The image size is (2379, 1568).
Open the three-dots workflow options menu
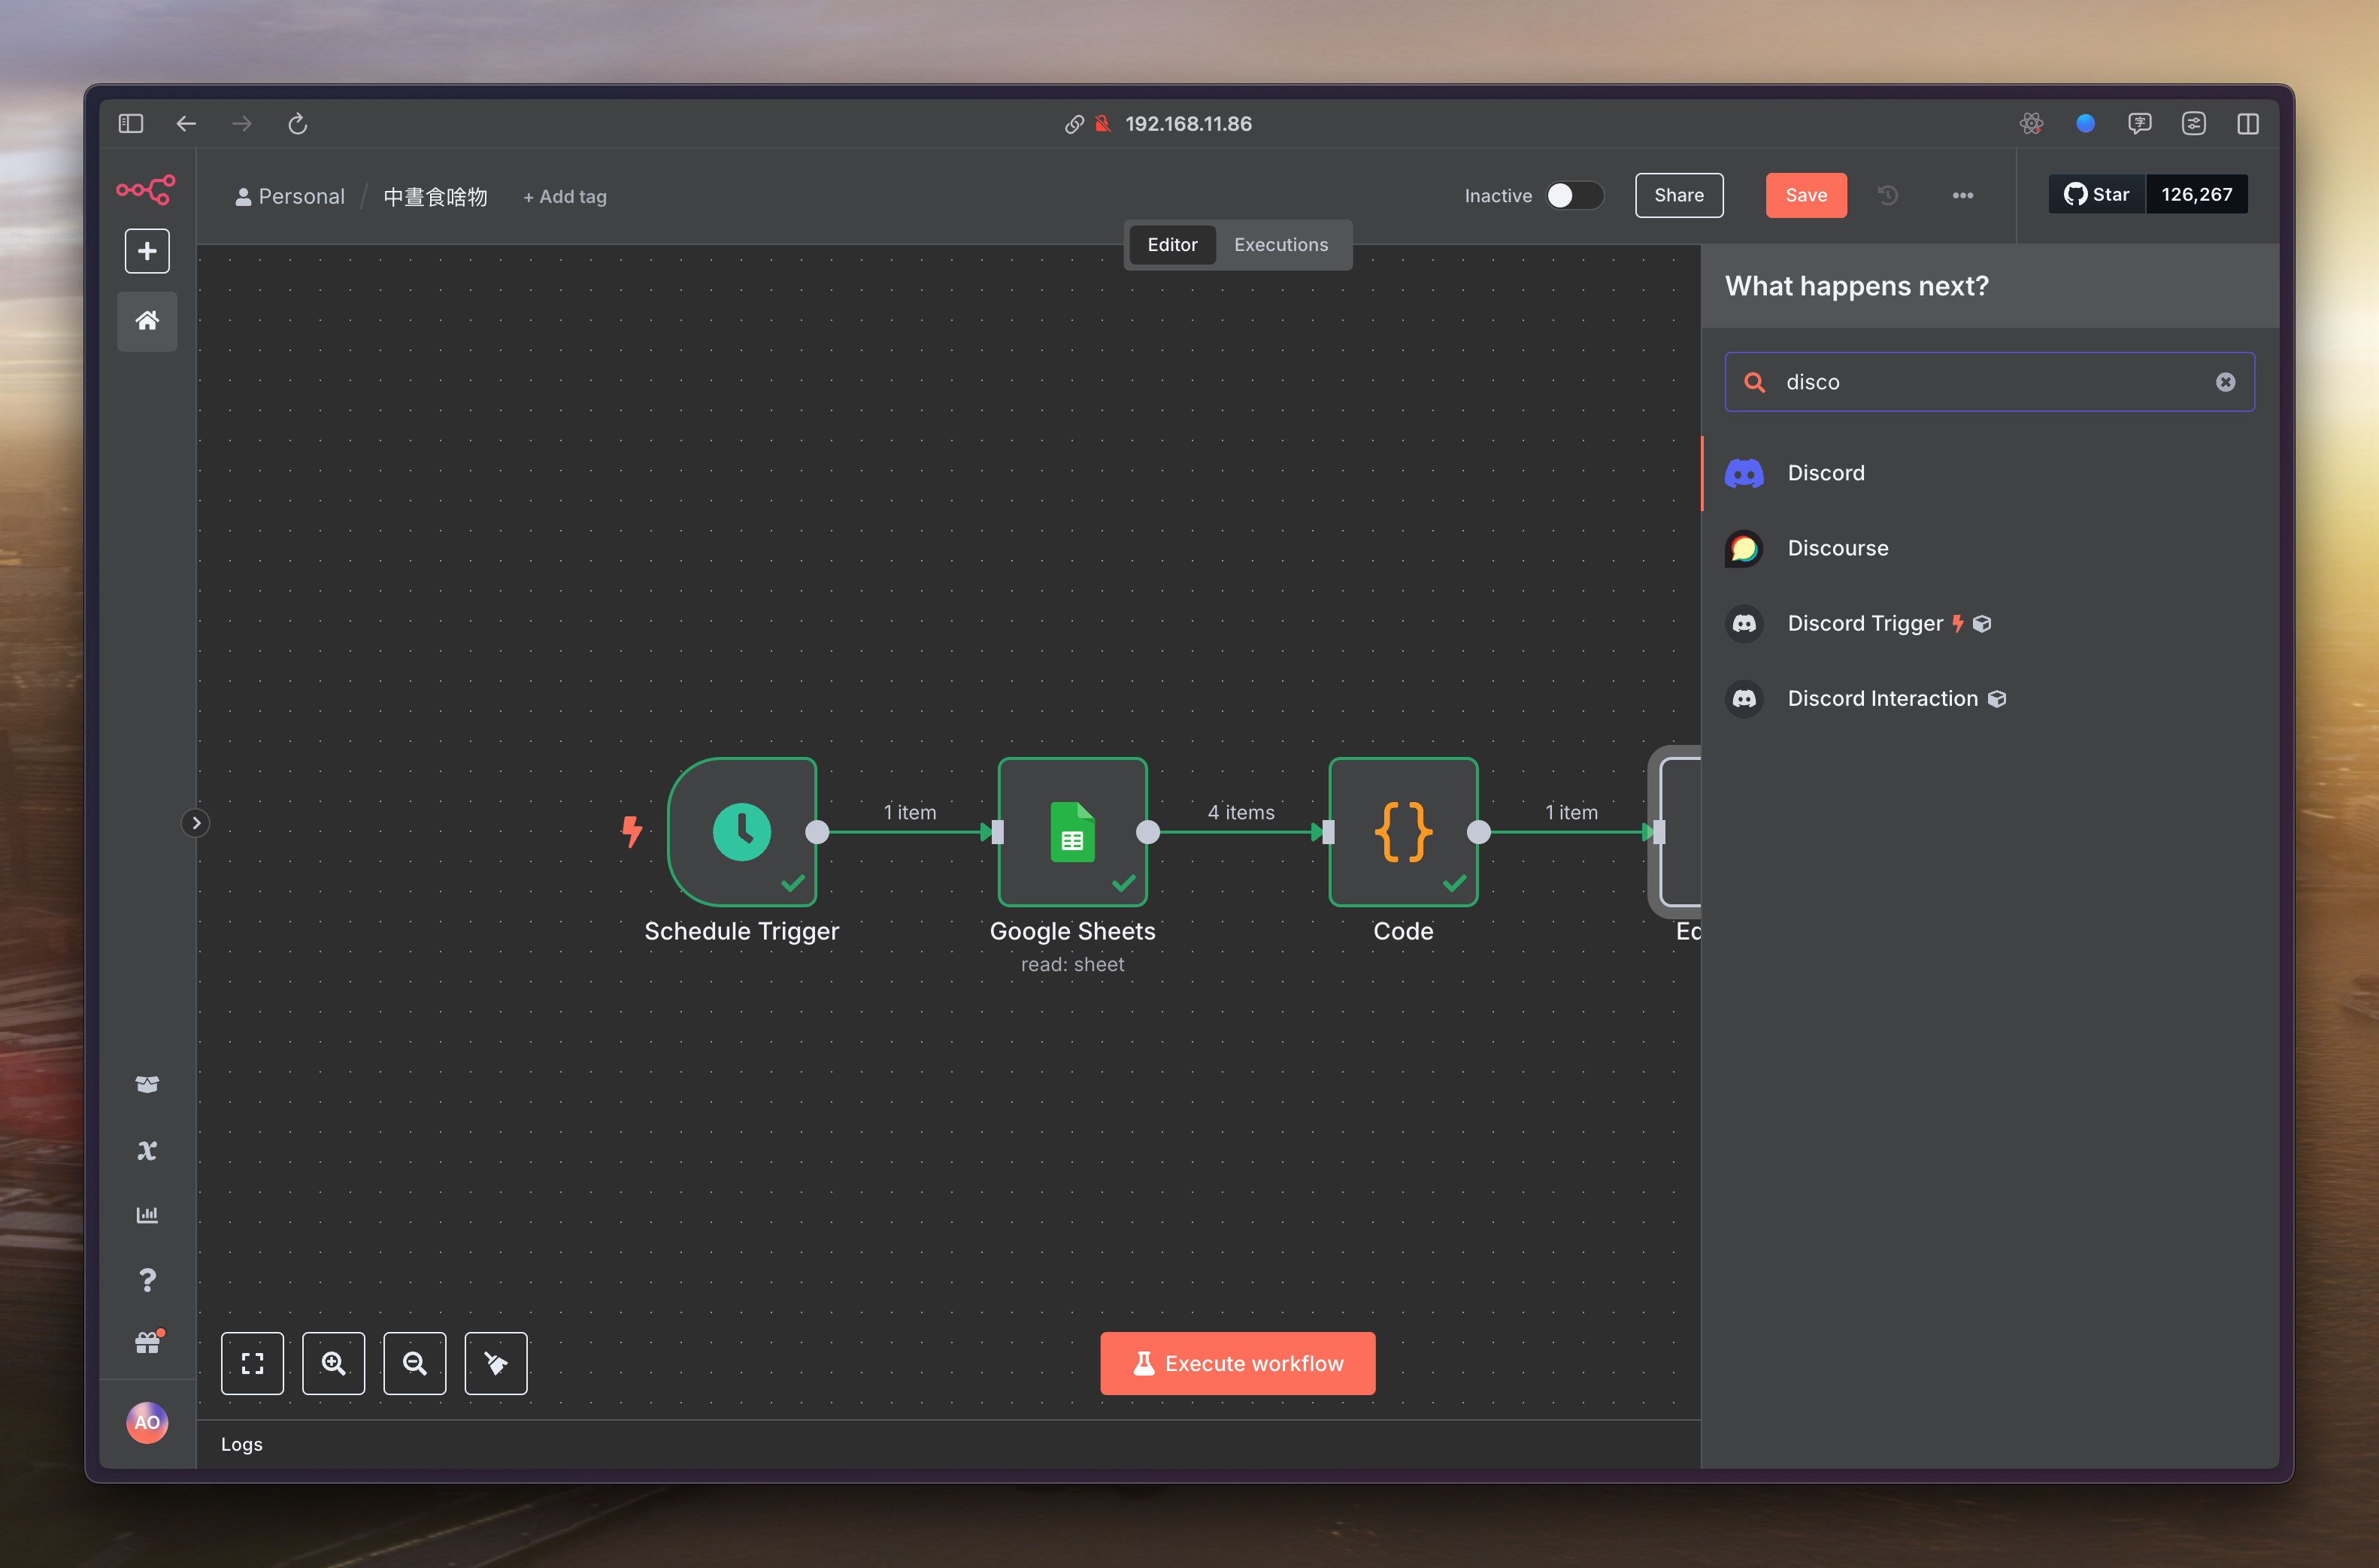pos(1962,195)
